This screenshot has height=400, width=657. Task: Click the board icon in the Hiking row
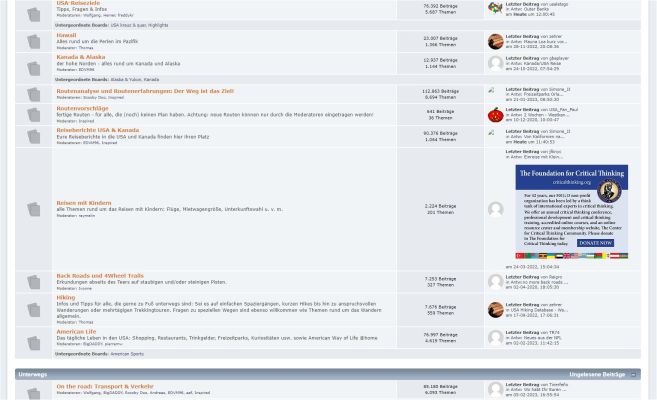pyautogui.click(x=34, y=310)
